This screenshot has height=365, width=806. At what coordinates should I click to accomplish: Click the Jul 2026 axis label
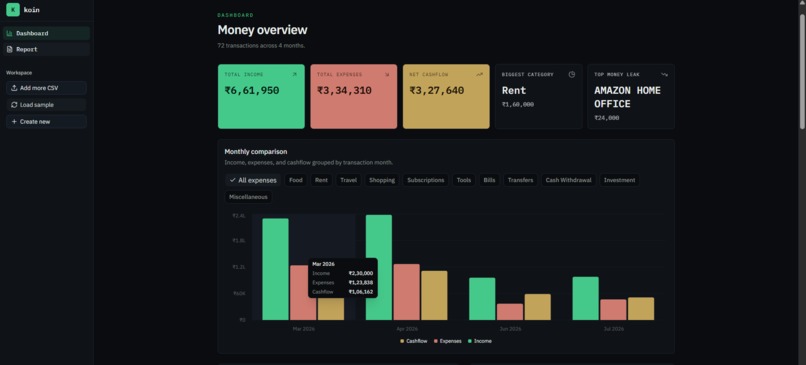(613, 328)
